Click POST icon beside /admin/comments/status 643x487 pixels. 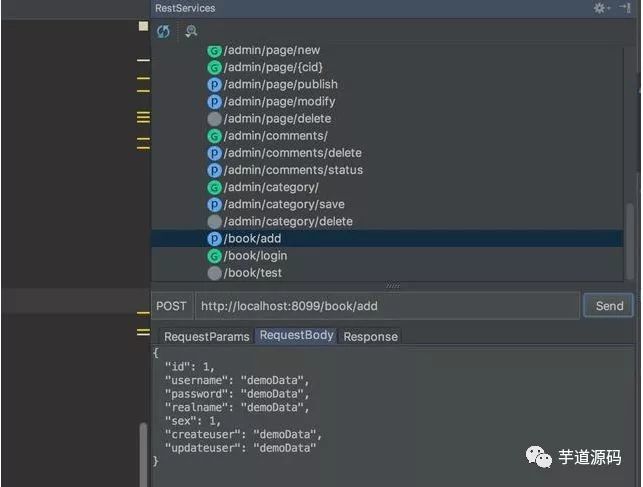214,171
